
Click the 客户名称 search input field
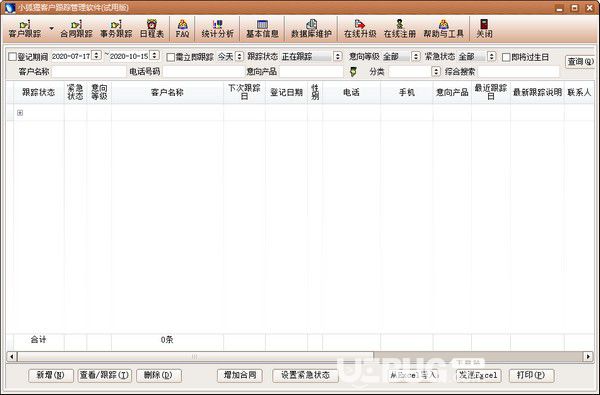89,72
